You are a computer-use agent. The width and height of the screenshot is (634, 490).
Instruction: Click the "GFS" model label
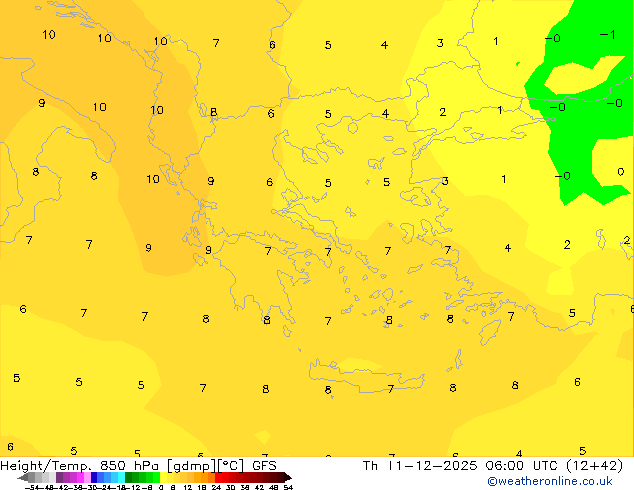(264, 466)
